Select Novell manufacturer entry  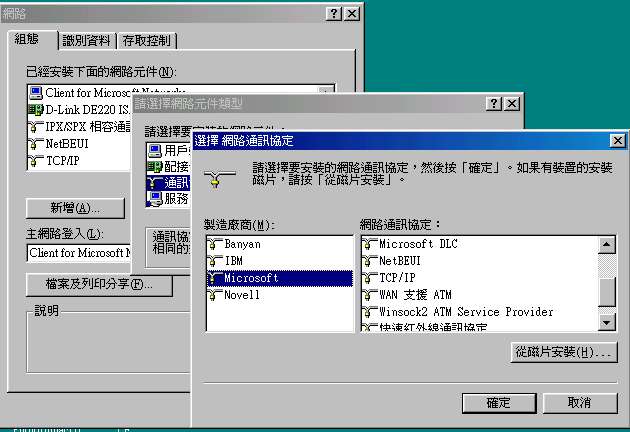(241, 295)
